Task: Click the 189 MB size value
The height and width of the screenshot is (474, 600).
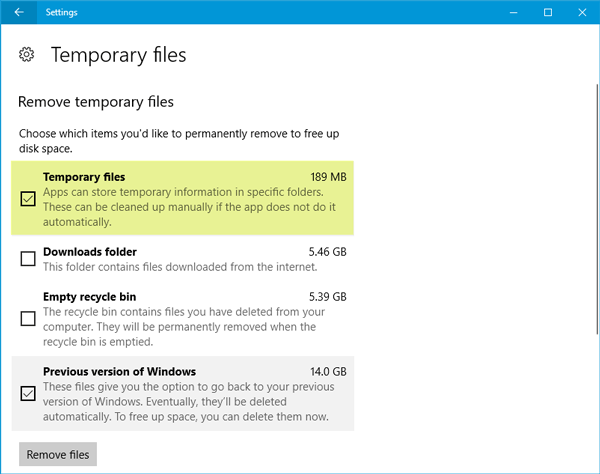Action: [x=328, y=177]
